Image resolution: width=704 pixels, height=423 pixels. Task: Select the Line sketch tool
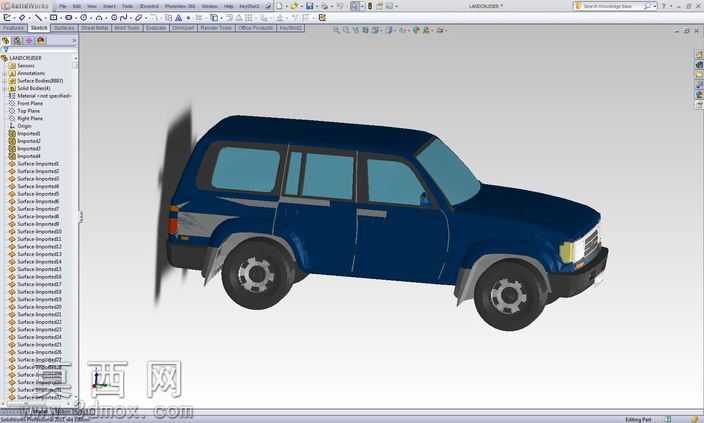pyautogui.click(x=38, y=18)
